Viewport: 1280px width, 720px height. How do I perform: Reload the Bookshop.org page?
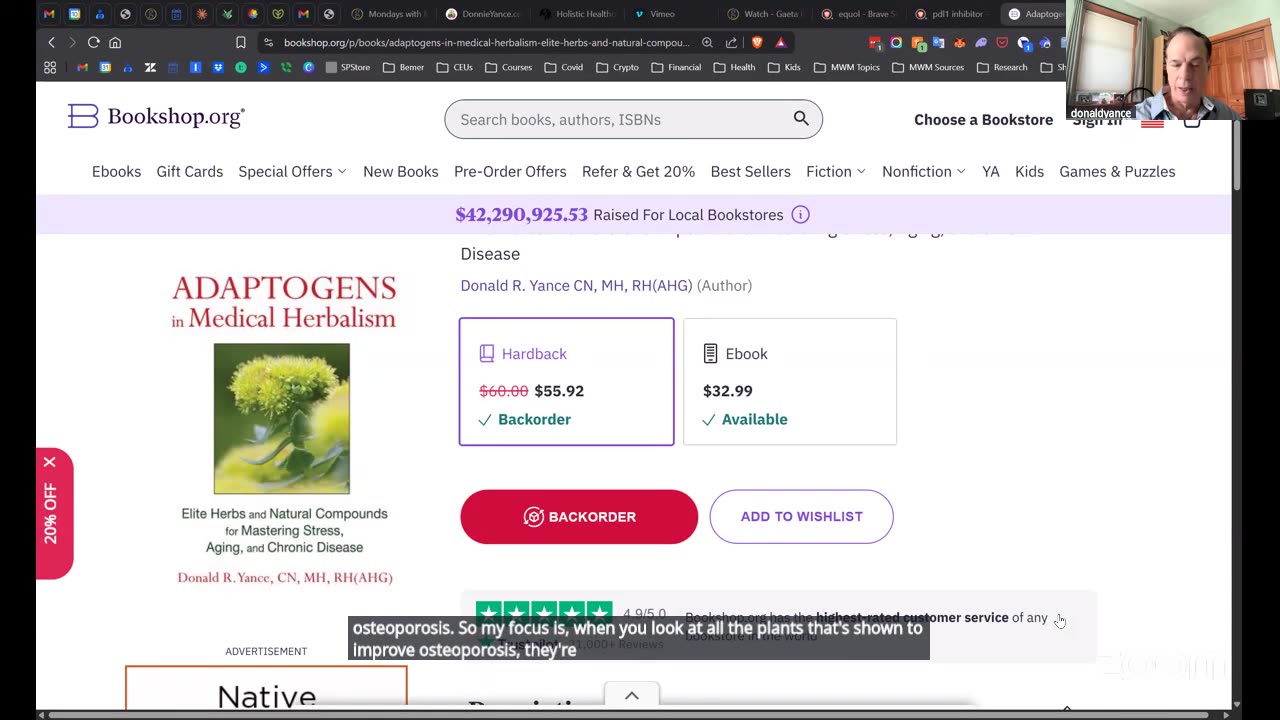coord(93,42)
